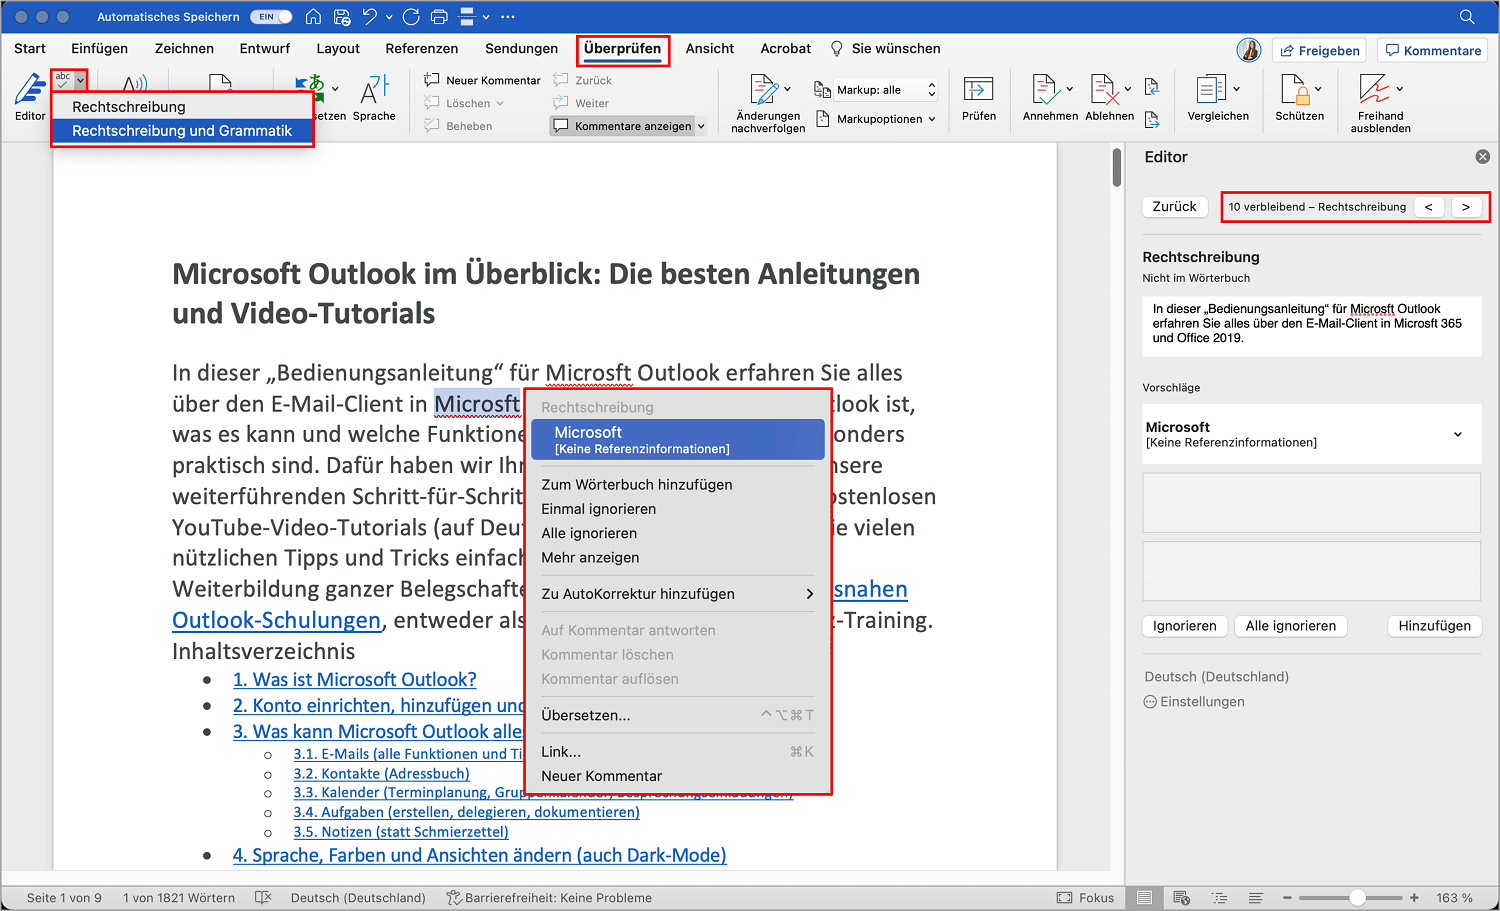Select Rechtschreibung und Grammatik menu entry

(182, 131)
